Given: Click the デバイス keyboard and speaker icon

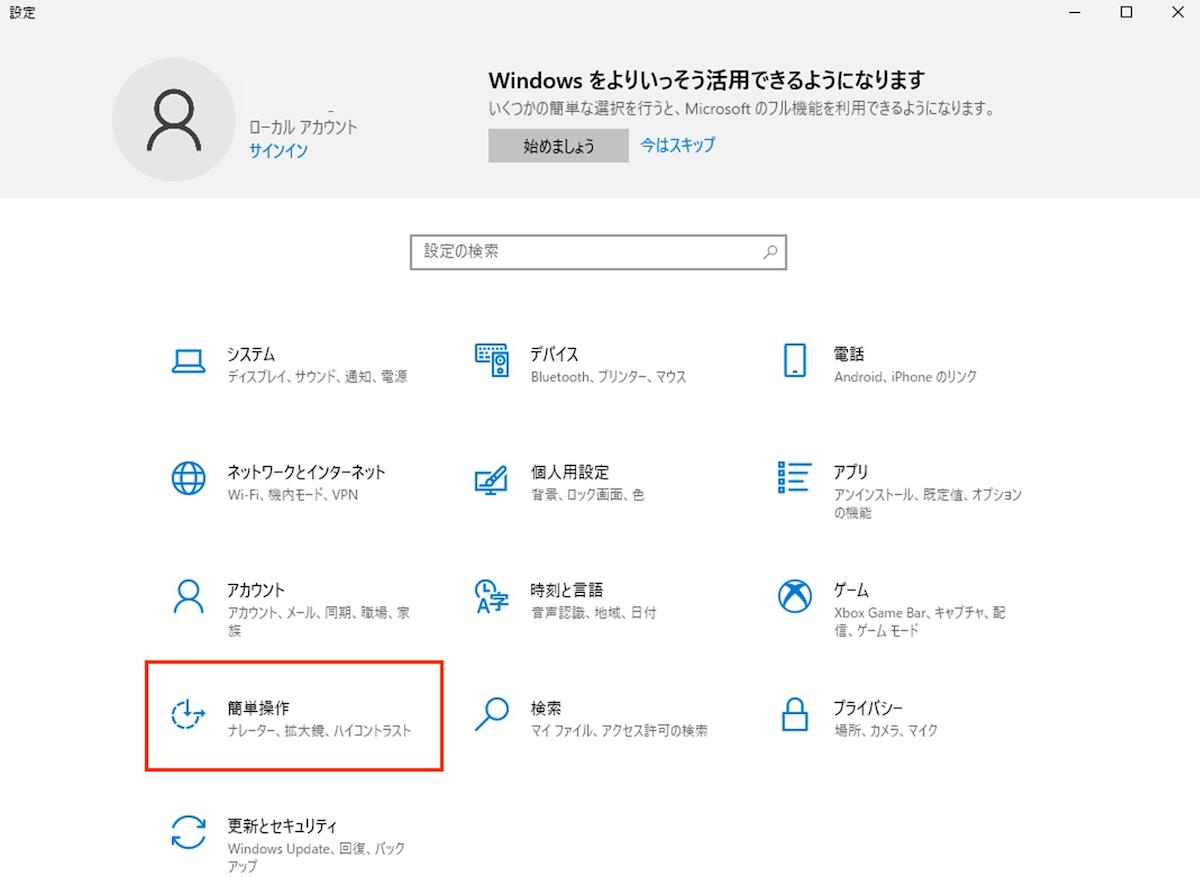Looking at the screenshot, I should click(491, 361).
